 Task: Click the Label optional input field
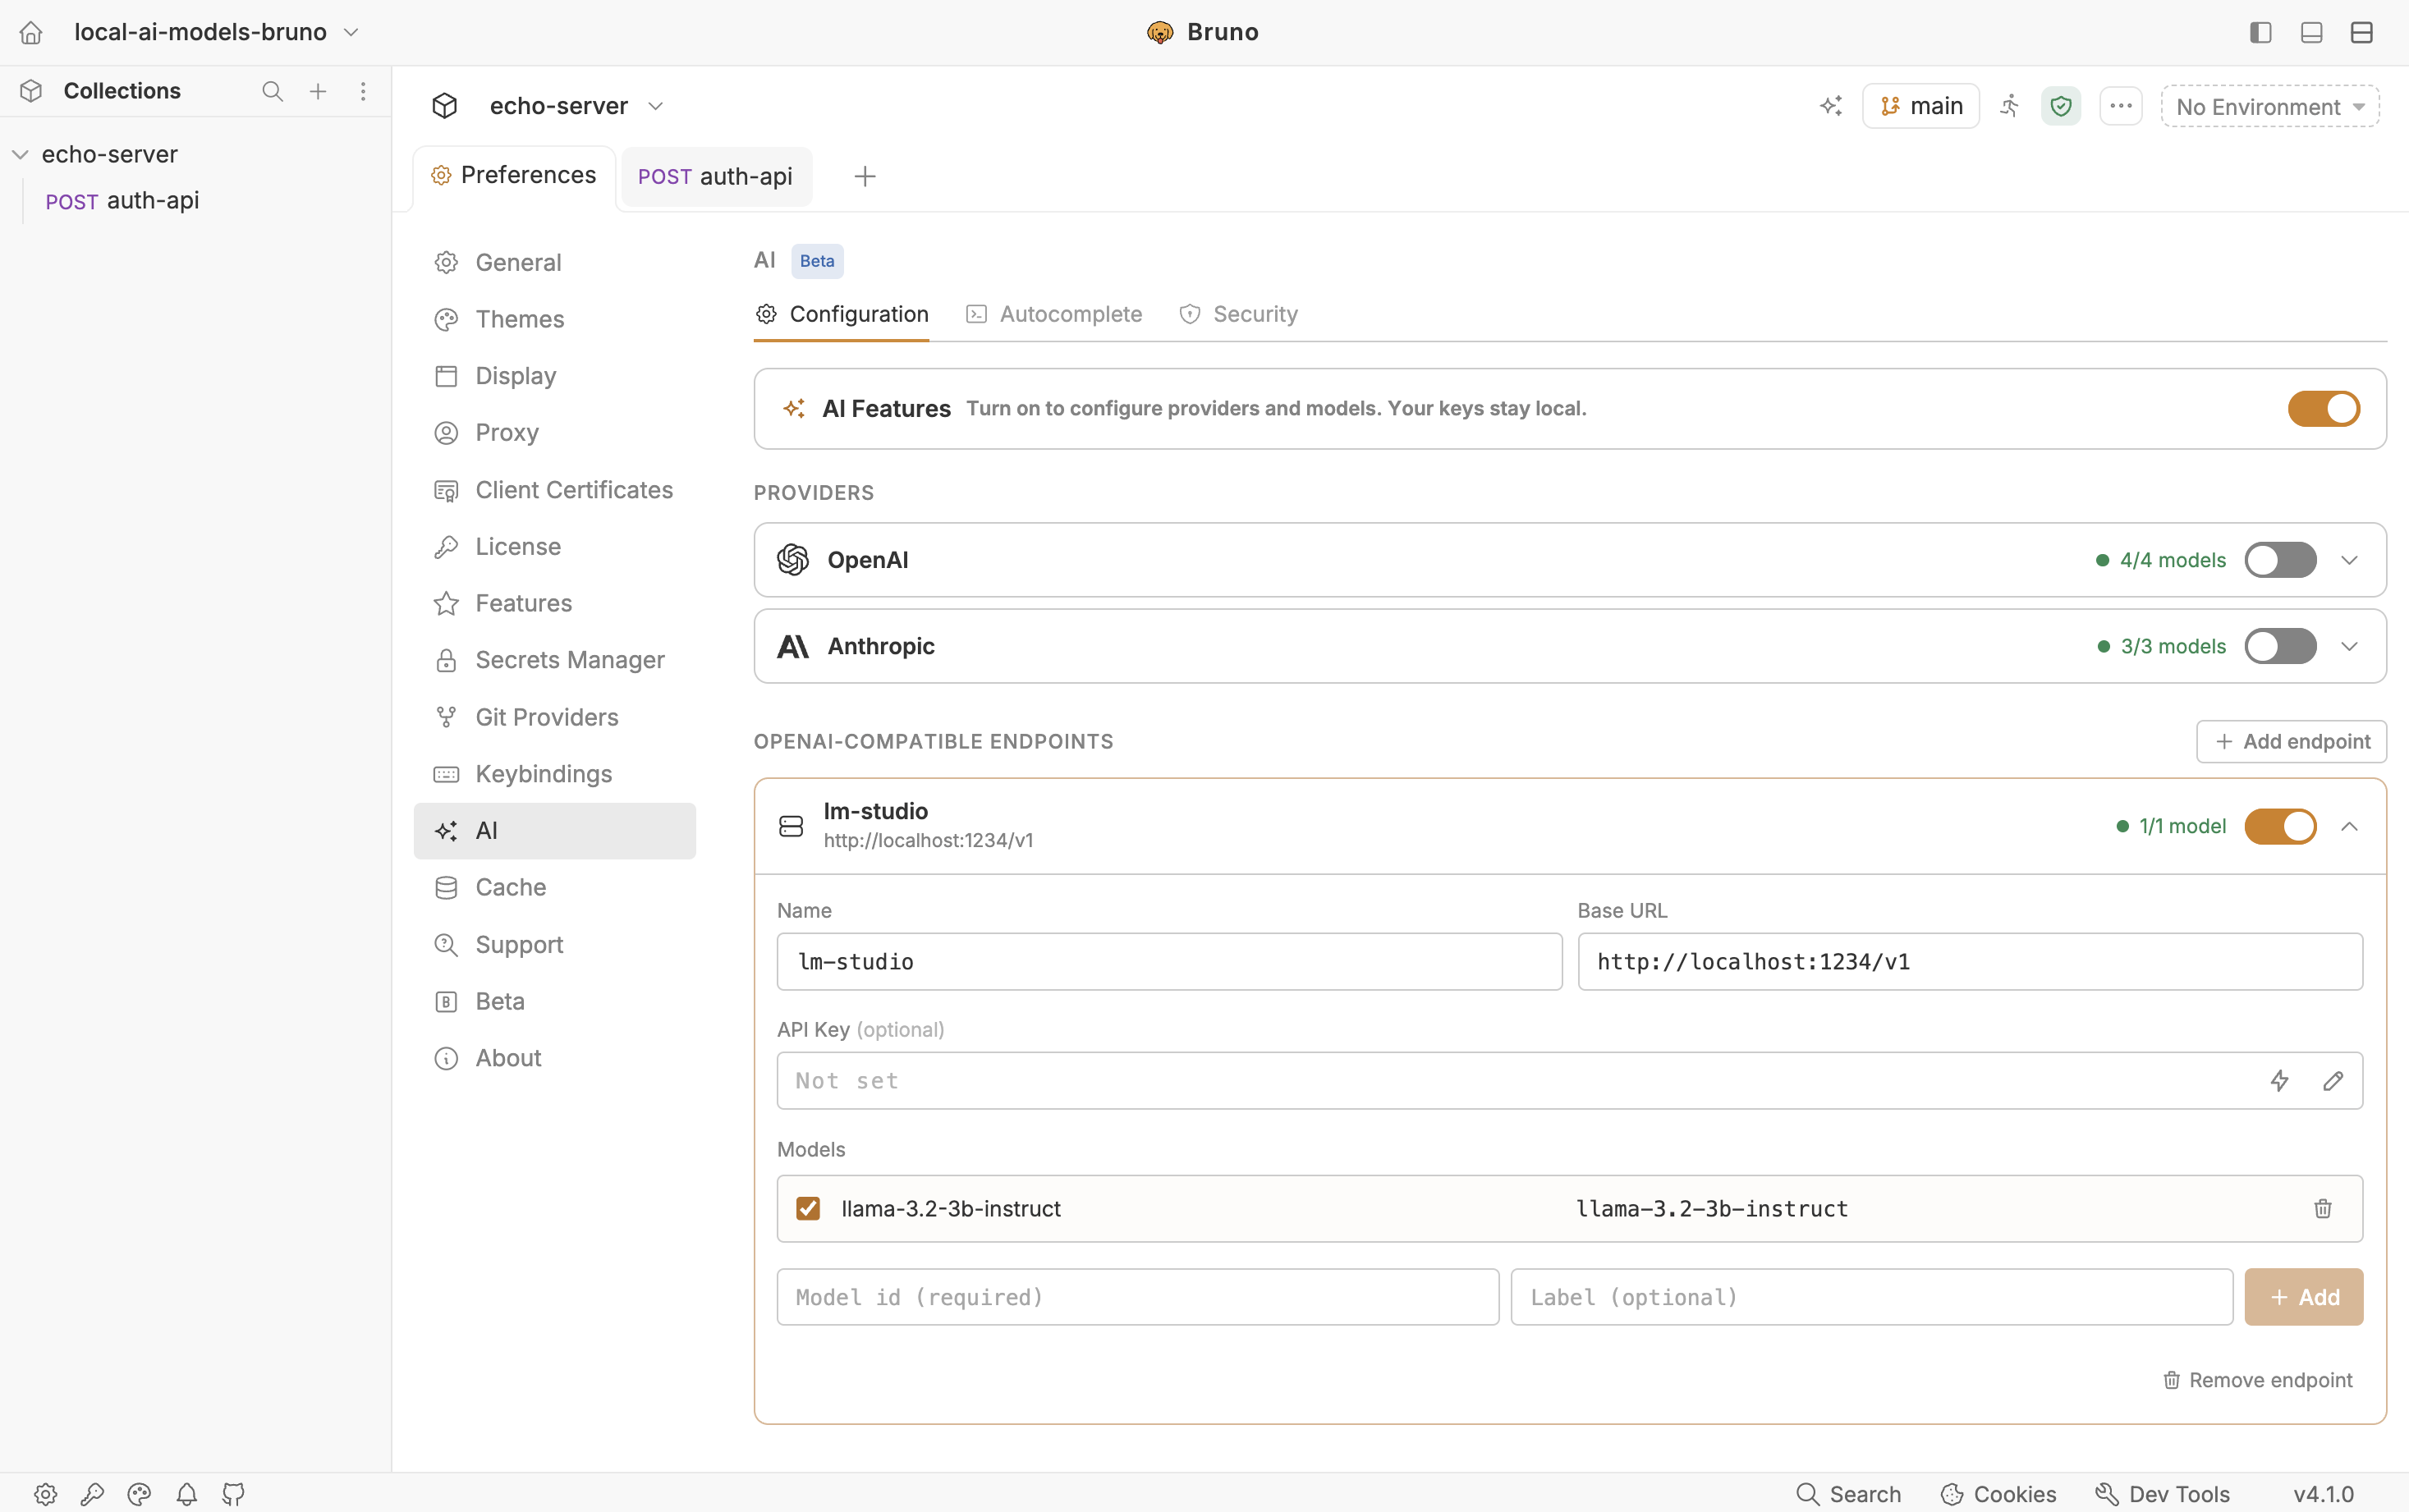pos(1872,1297)
